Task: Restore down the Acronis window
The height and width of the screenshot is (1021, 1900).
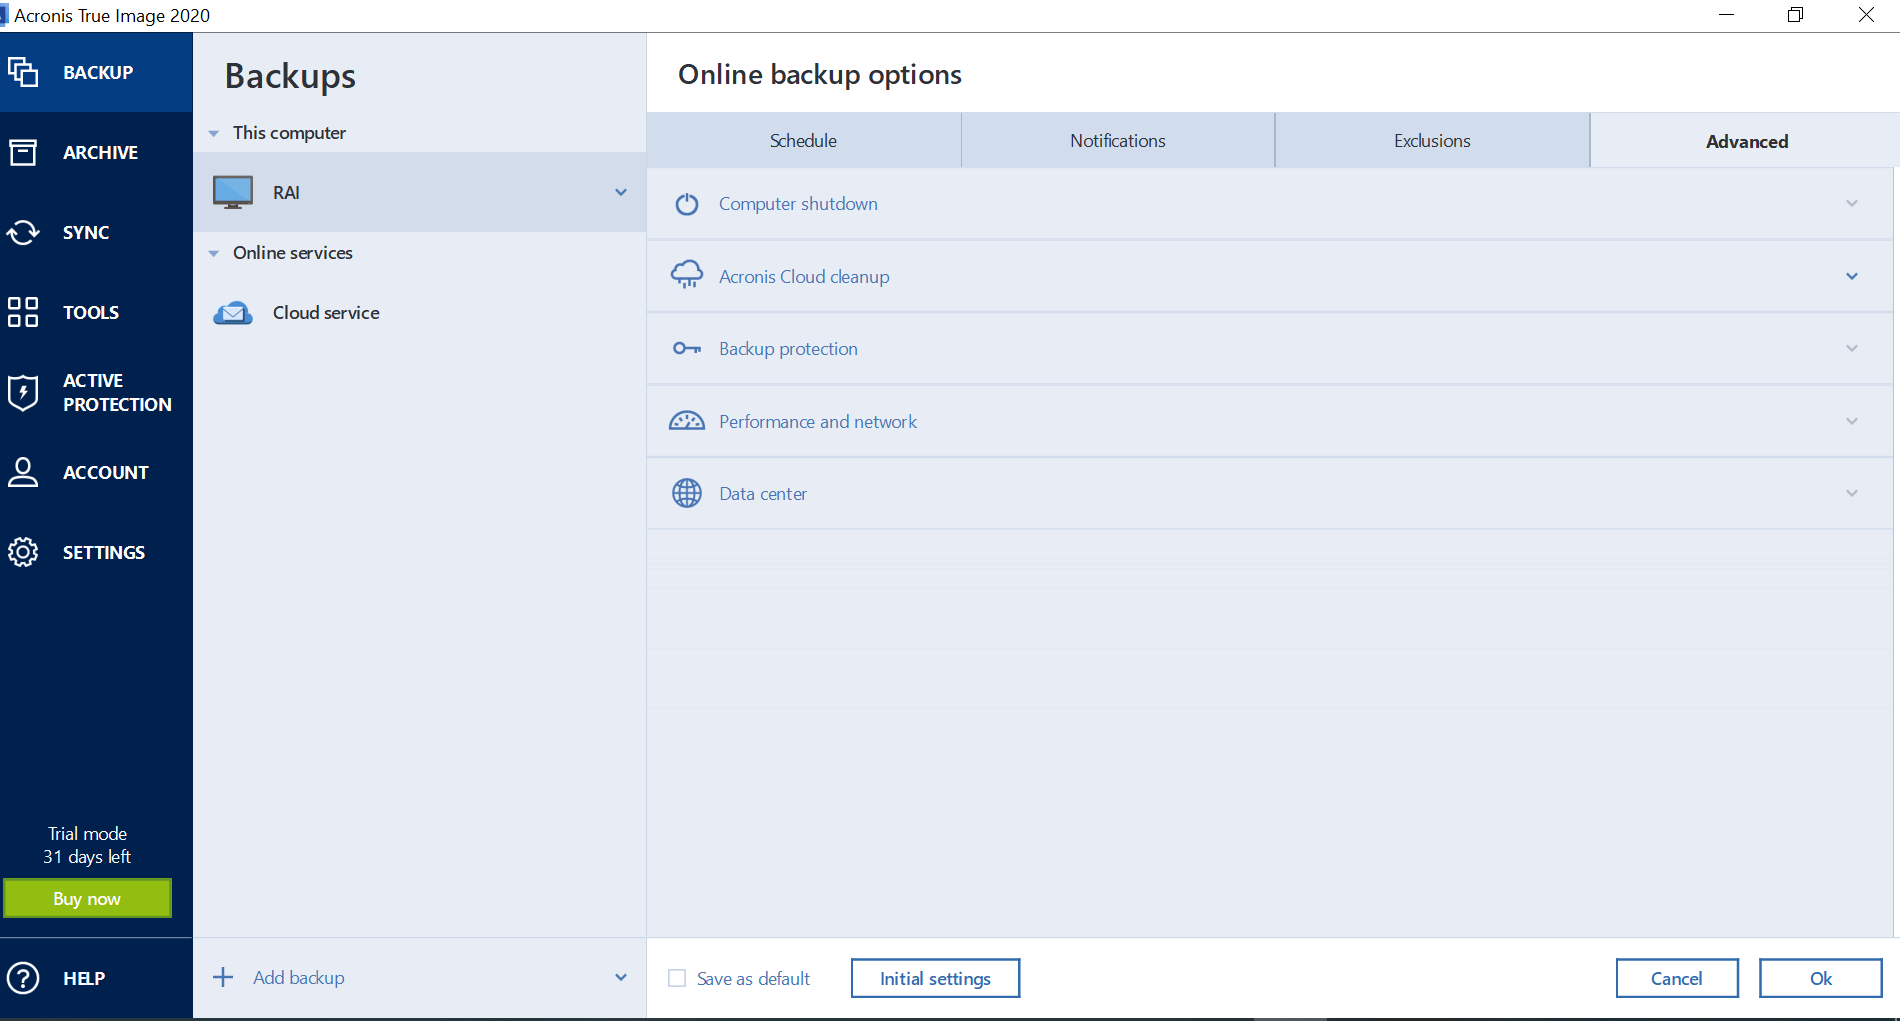Action: click(1795, 15)
